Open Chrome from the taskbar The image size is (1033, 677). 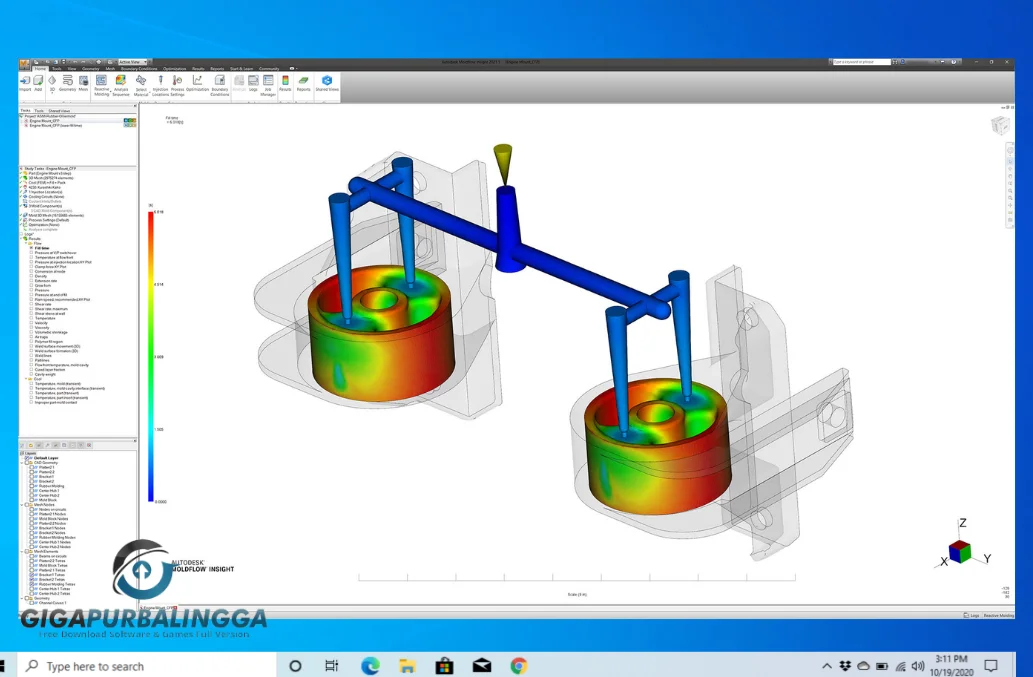[x=518, y=666]
